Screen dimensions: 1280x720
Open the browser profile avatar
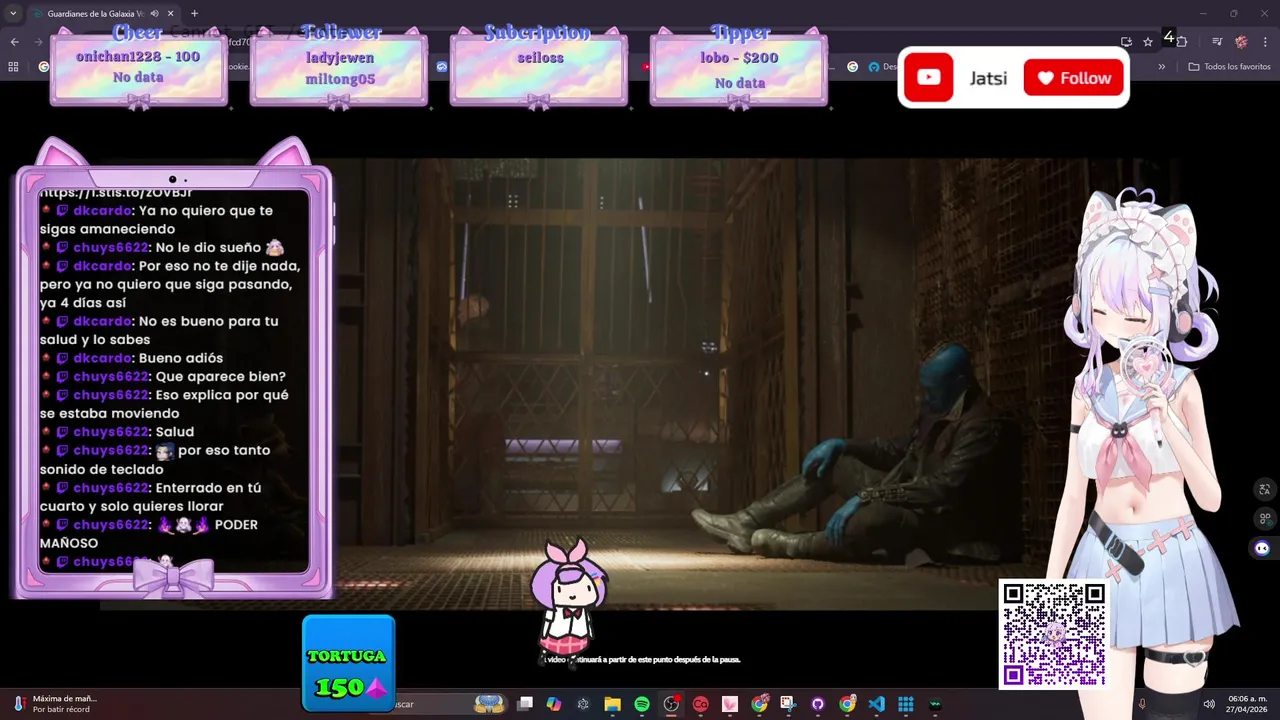tap(1241, 42)
